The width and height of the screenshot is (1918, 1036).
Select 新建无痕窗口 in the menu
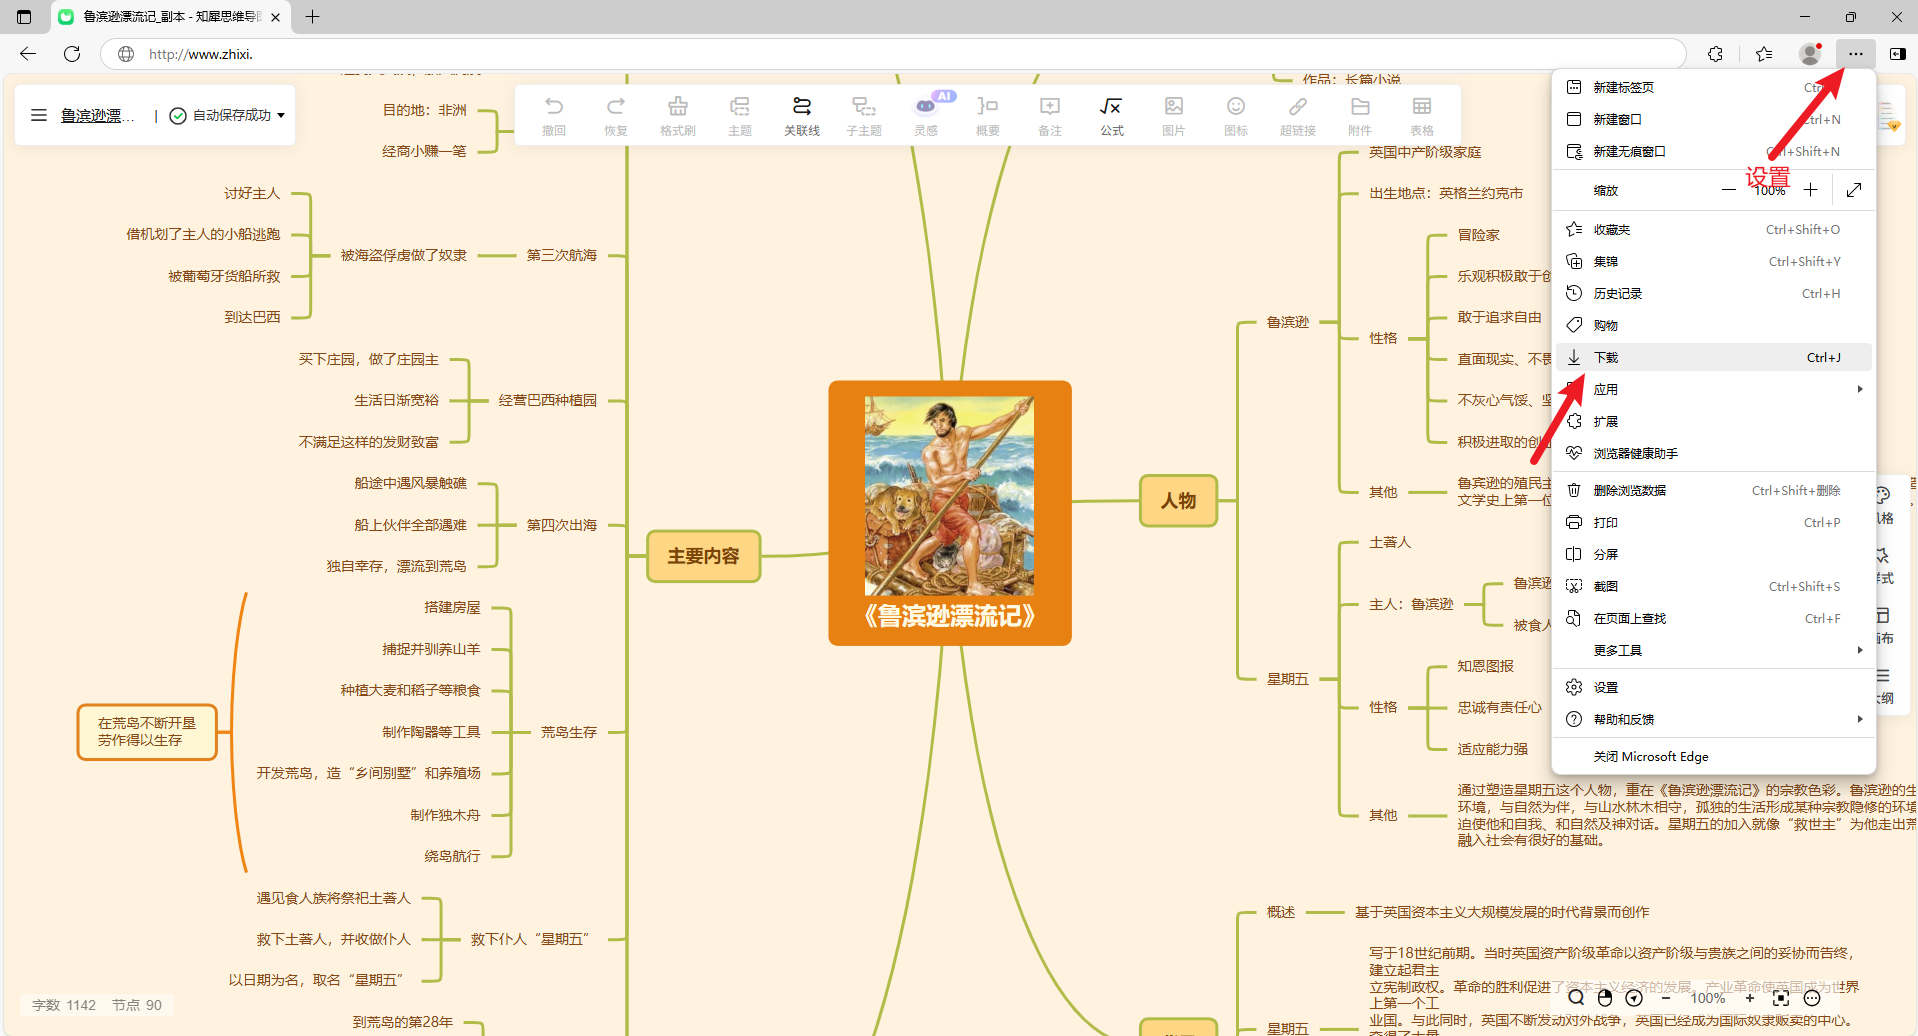(x=1714, y=151)
